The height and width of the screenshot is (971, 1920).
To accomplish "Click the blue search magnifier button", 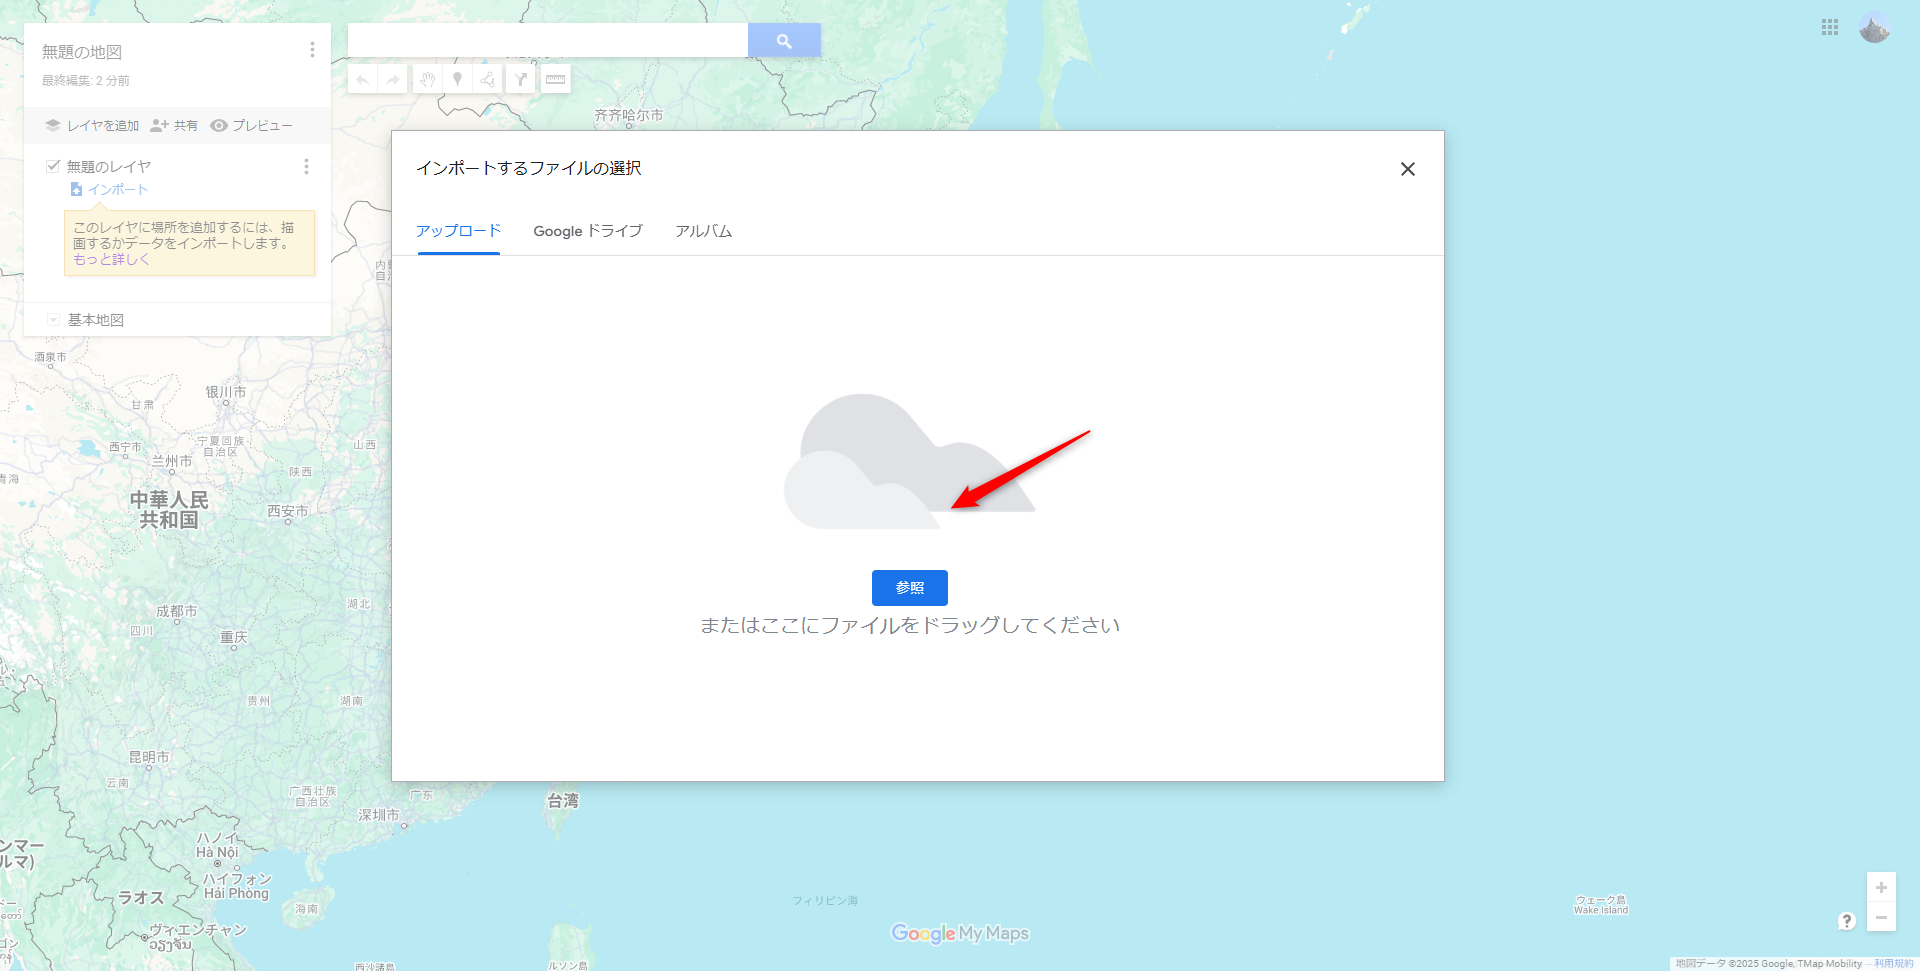I will pos(784,40).
